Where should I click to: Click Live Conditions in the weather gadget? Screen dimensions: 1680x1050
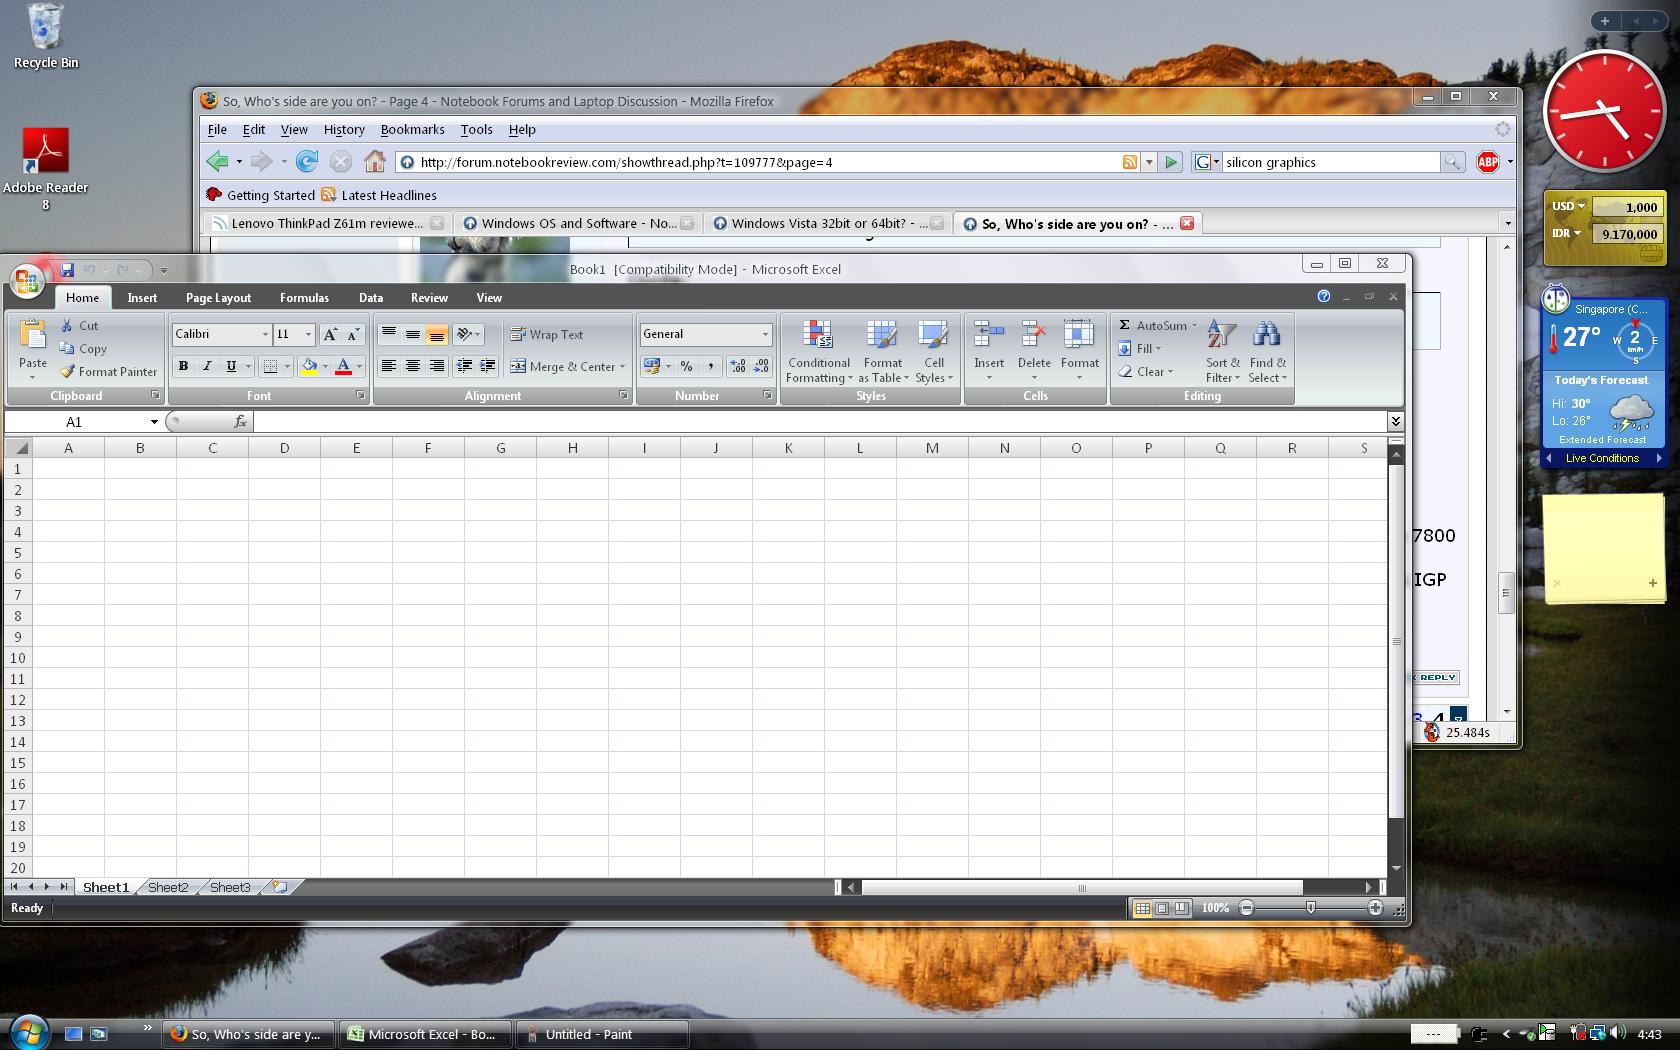tap(1602, 458)
